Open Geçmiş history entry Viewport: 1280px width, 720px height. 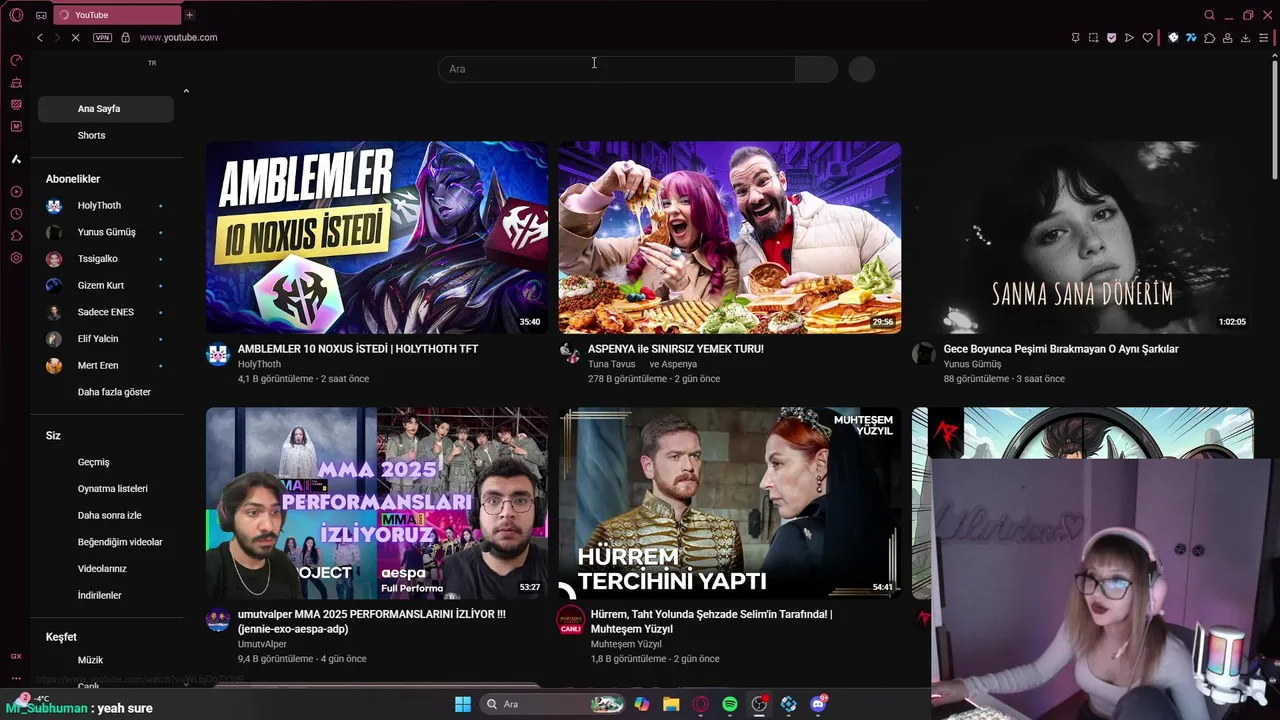pos(106,462)
